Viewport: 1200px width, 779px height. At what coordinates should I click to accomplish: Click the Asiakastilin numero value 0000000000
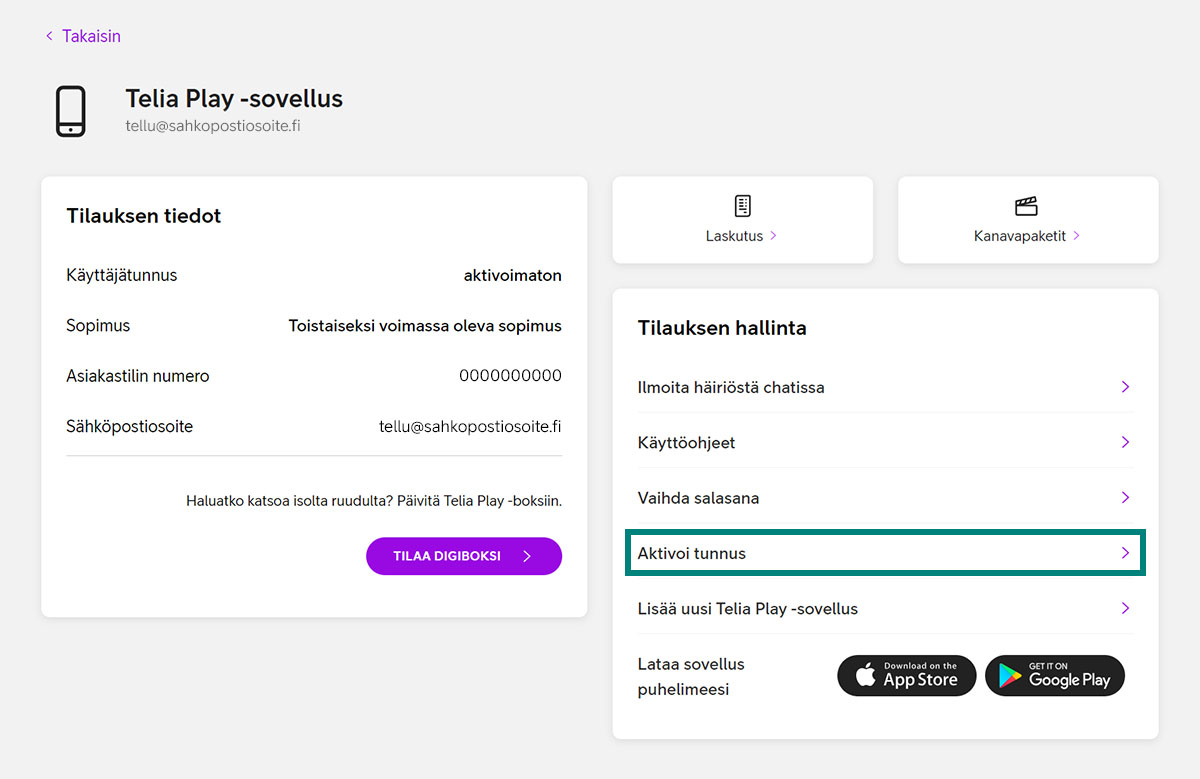click(x=510, y=376)
